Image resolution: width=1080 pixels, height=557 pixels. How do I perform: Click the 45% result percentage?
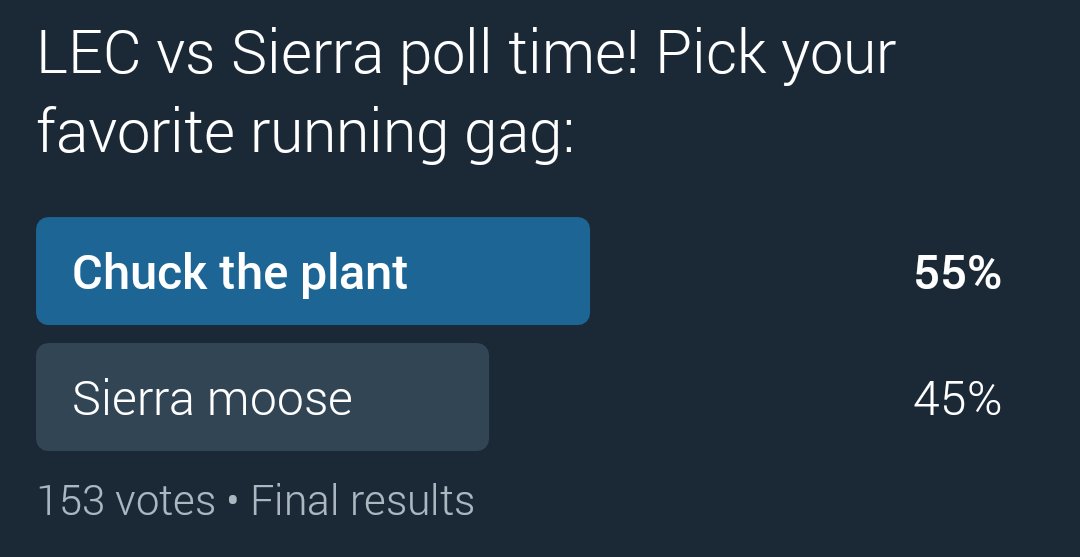pyautogui.click(x=957, y=399)
